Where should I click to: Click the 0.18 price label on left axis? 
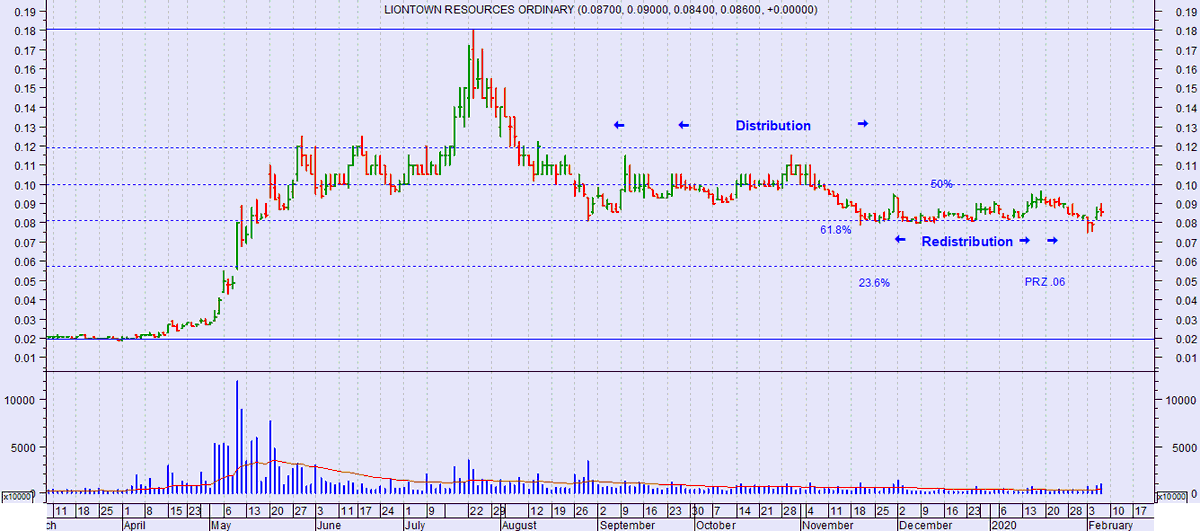[26, 31]
